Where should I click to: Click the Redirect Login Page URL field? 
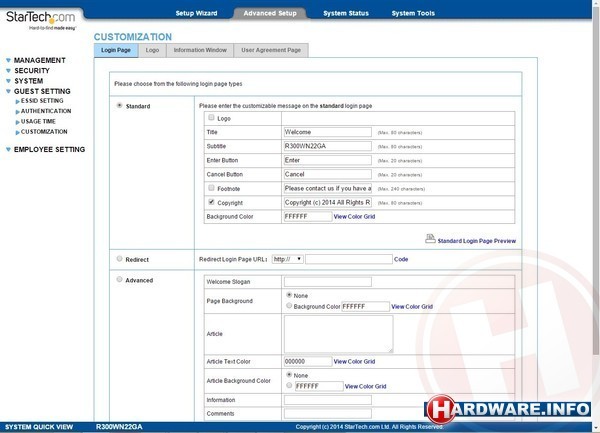click(349, 259)
